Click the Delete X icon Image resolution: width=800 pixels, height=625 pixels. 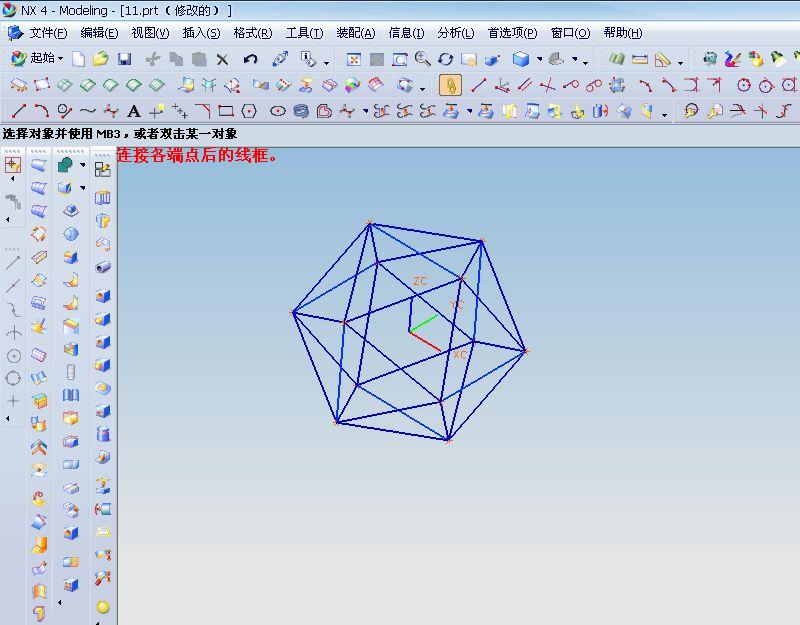coord(222,59)
